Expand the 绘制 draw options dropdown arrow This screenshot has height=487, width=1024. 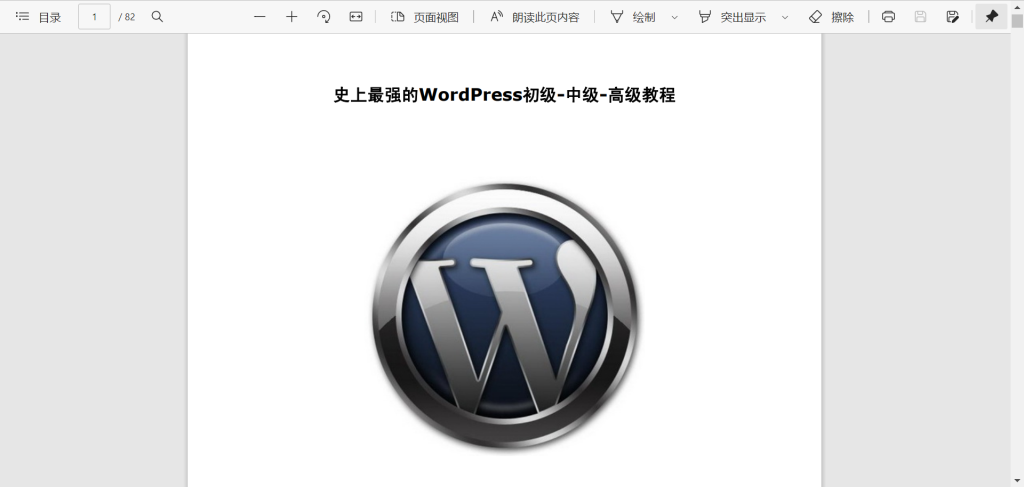675,17
